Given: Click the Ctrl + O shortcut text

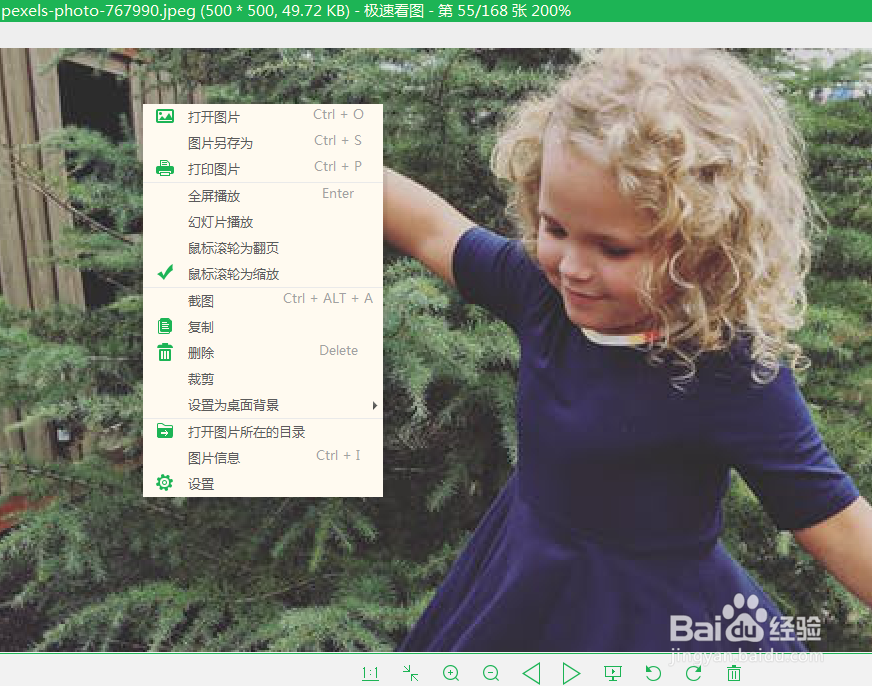Looking at the screenshot, I should point(338,115).
